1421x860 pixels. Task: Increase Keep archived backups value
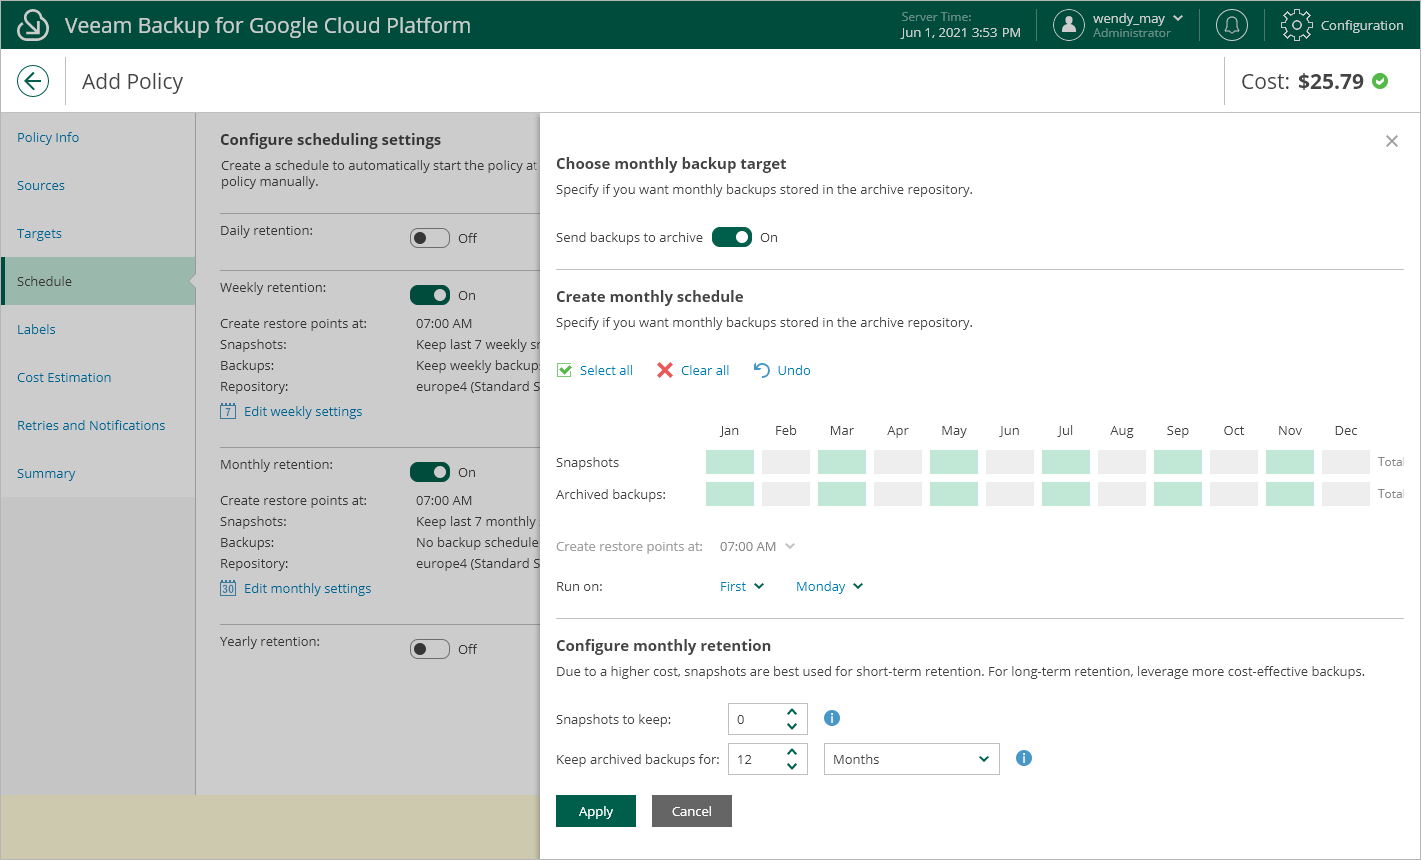click(792, 752)
